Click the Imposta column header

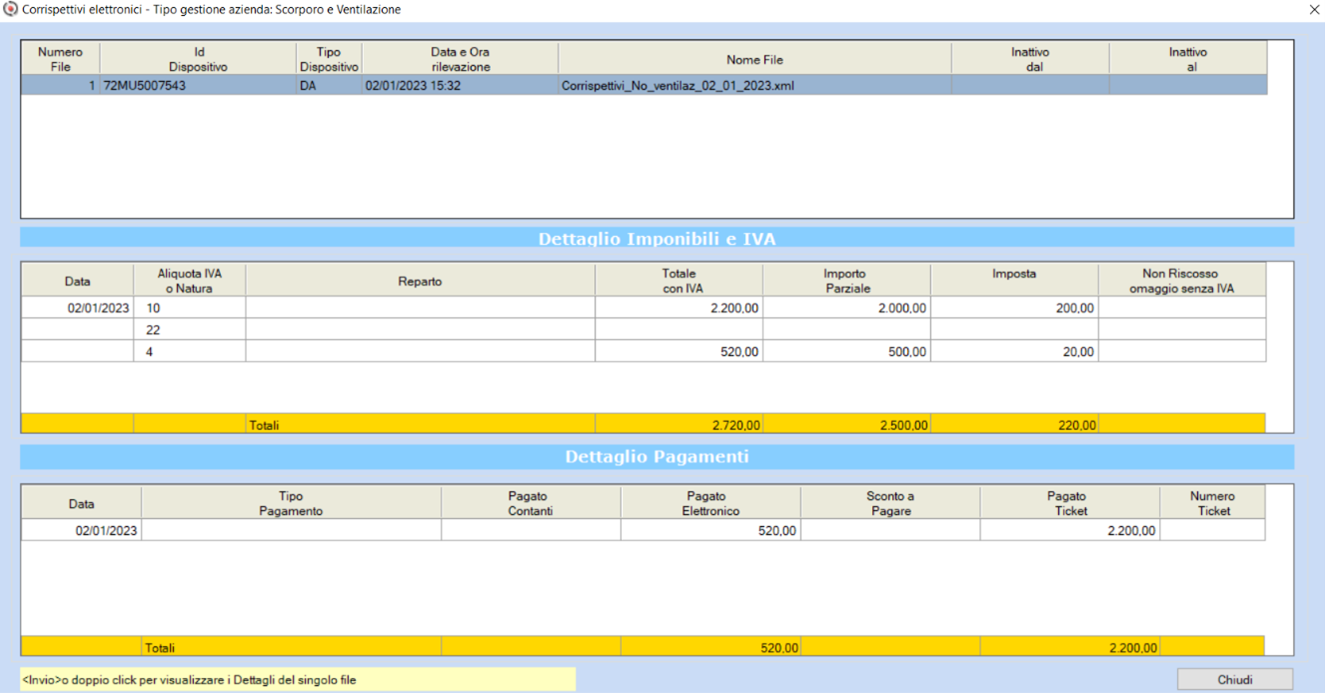pyautogui.click(x=1014, y=281)
